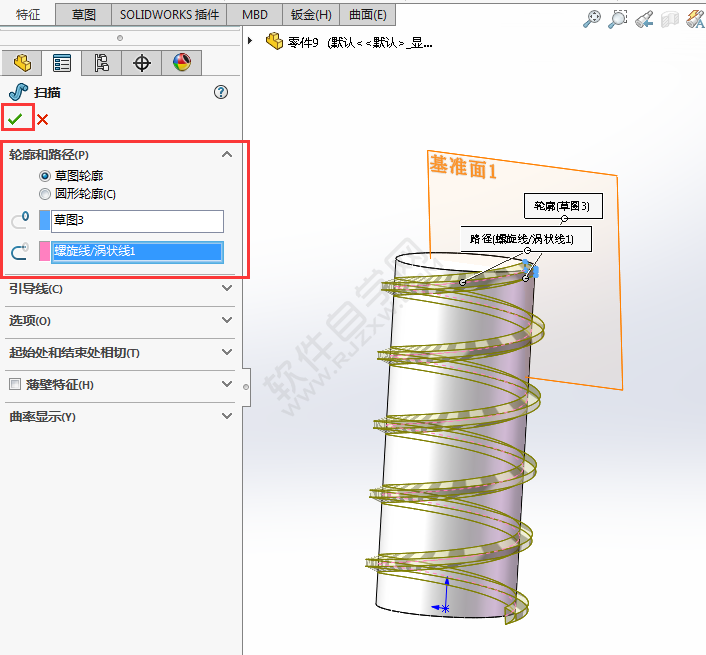This screenshot has height=655, width=706.
Task: Click the Zoom to Area icon
Action: [618, 19]
